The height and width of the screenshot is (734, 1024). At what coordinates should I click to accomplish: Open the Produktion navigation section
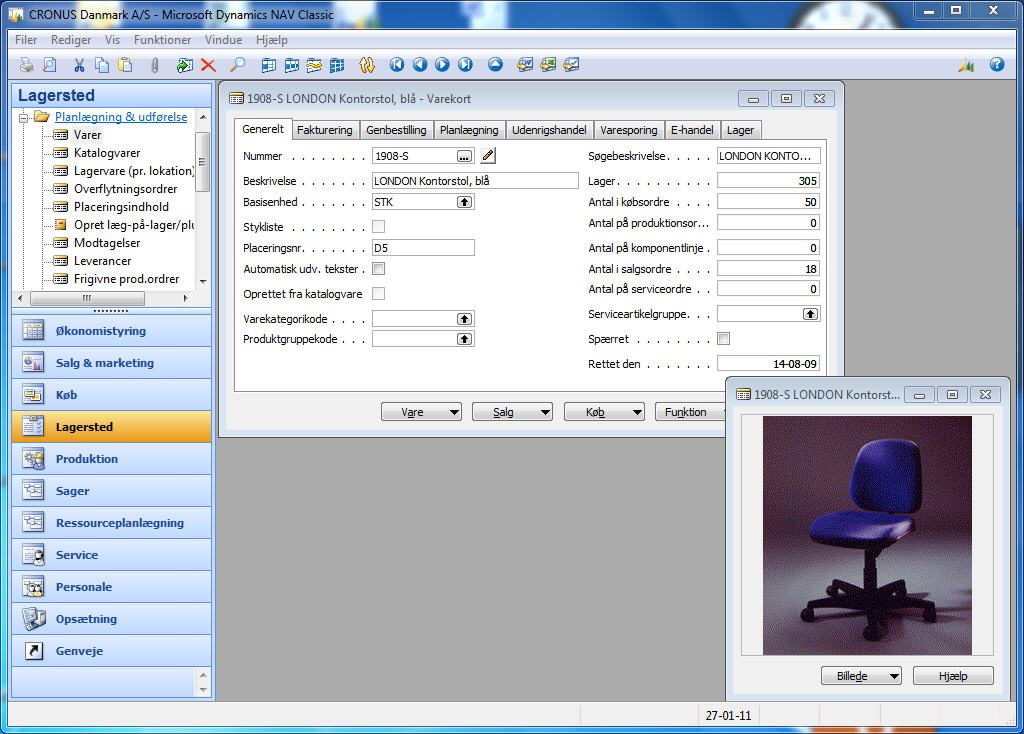tap(112, 459)
